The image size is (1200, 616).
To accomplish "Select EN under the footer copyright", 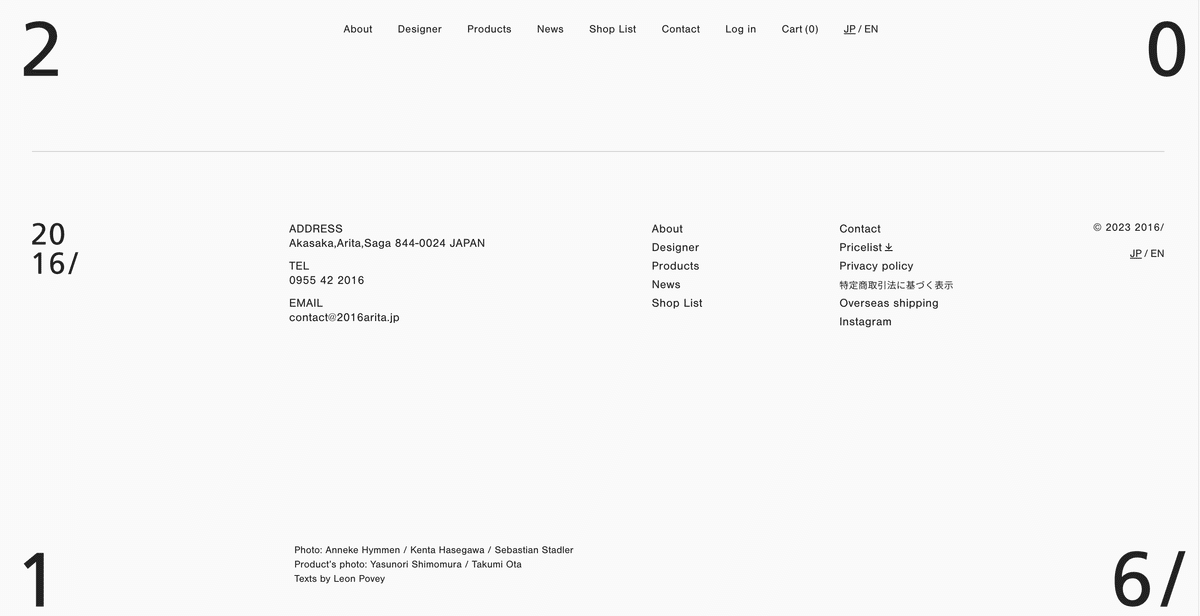I will 1157,254.
